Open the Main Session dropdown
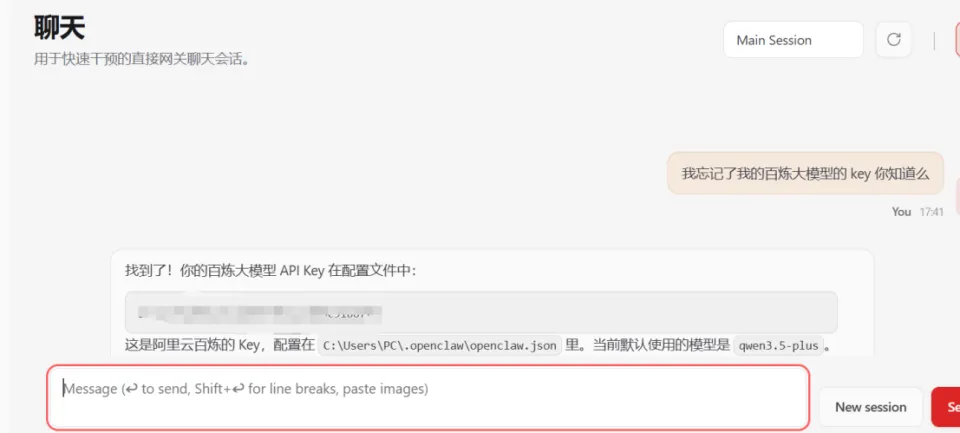960x433 pixels. pyautogui.click(x=793, y=40)
